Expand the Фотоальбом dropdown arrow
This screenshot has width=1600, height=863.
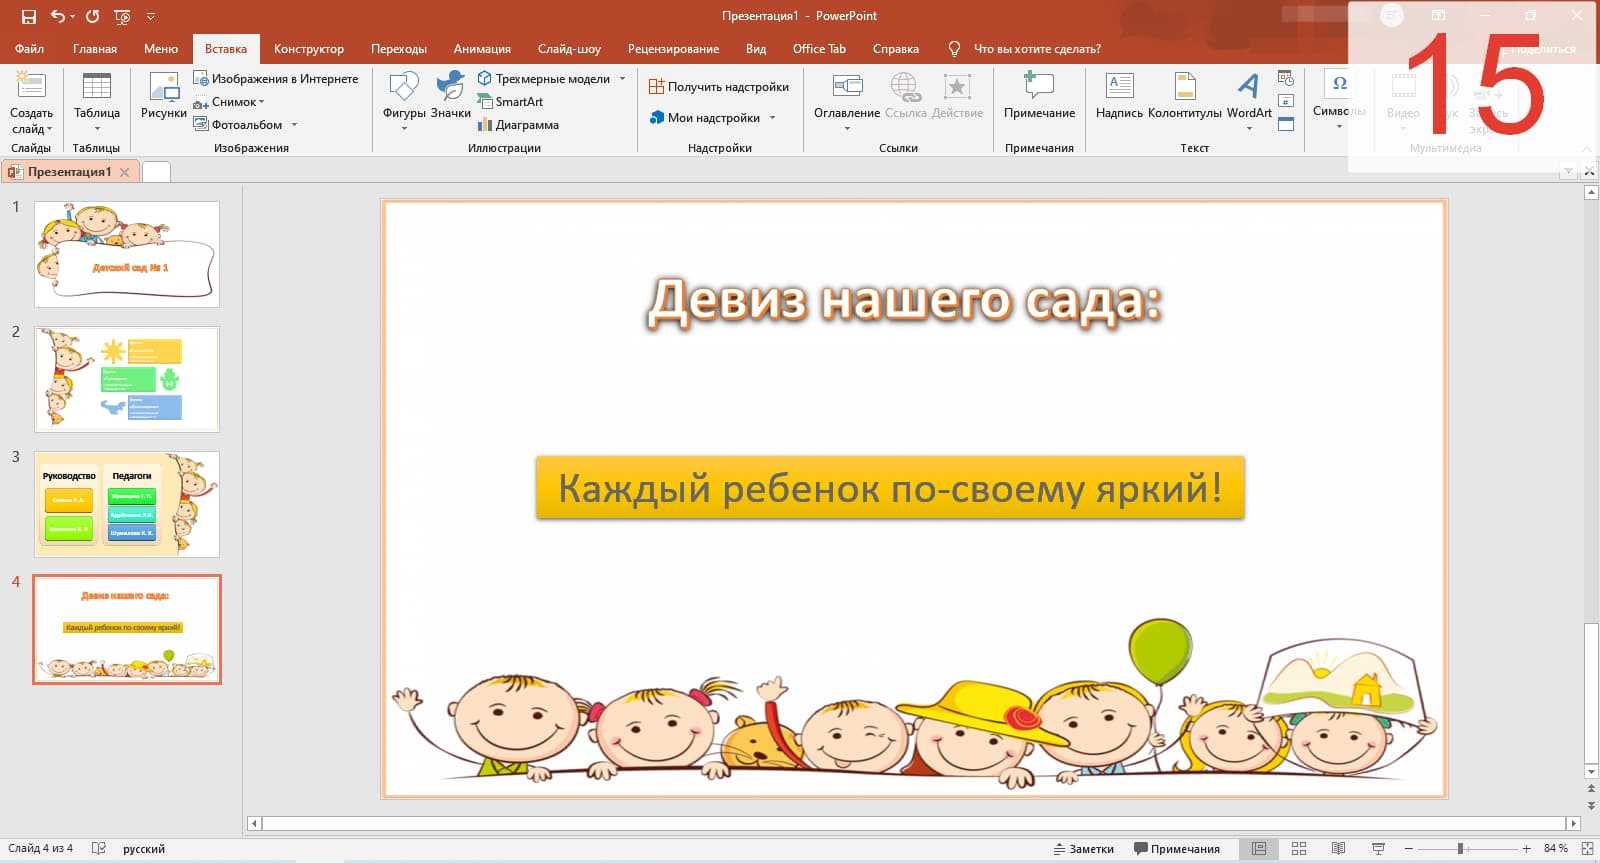[x=294, y=125]
